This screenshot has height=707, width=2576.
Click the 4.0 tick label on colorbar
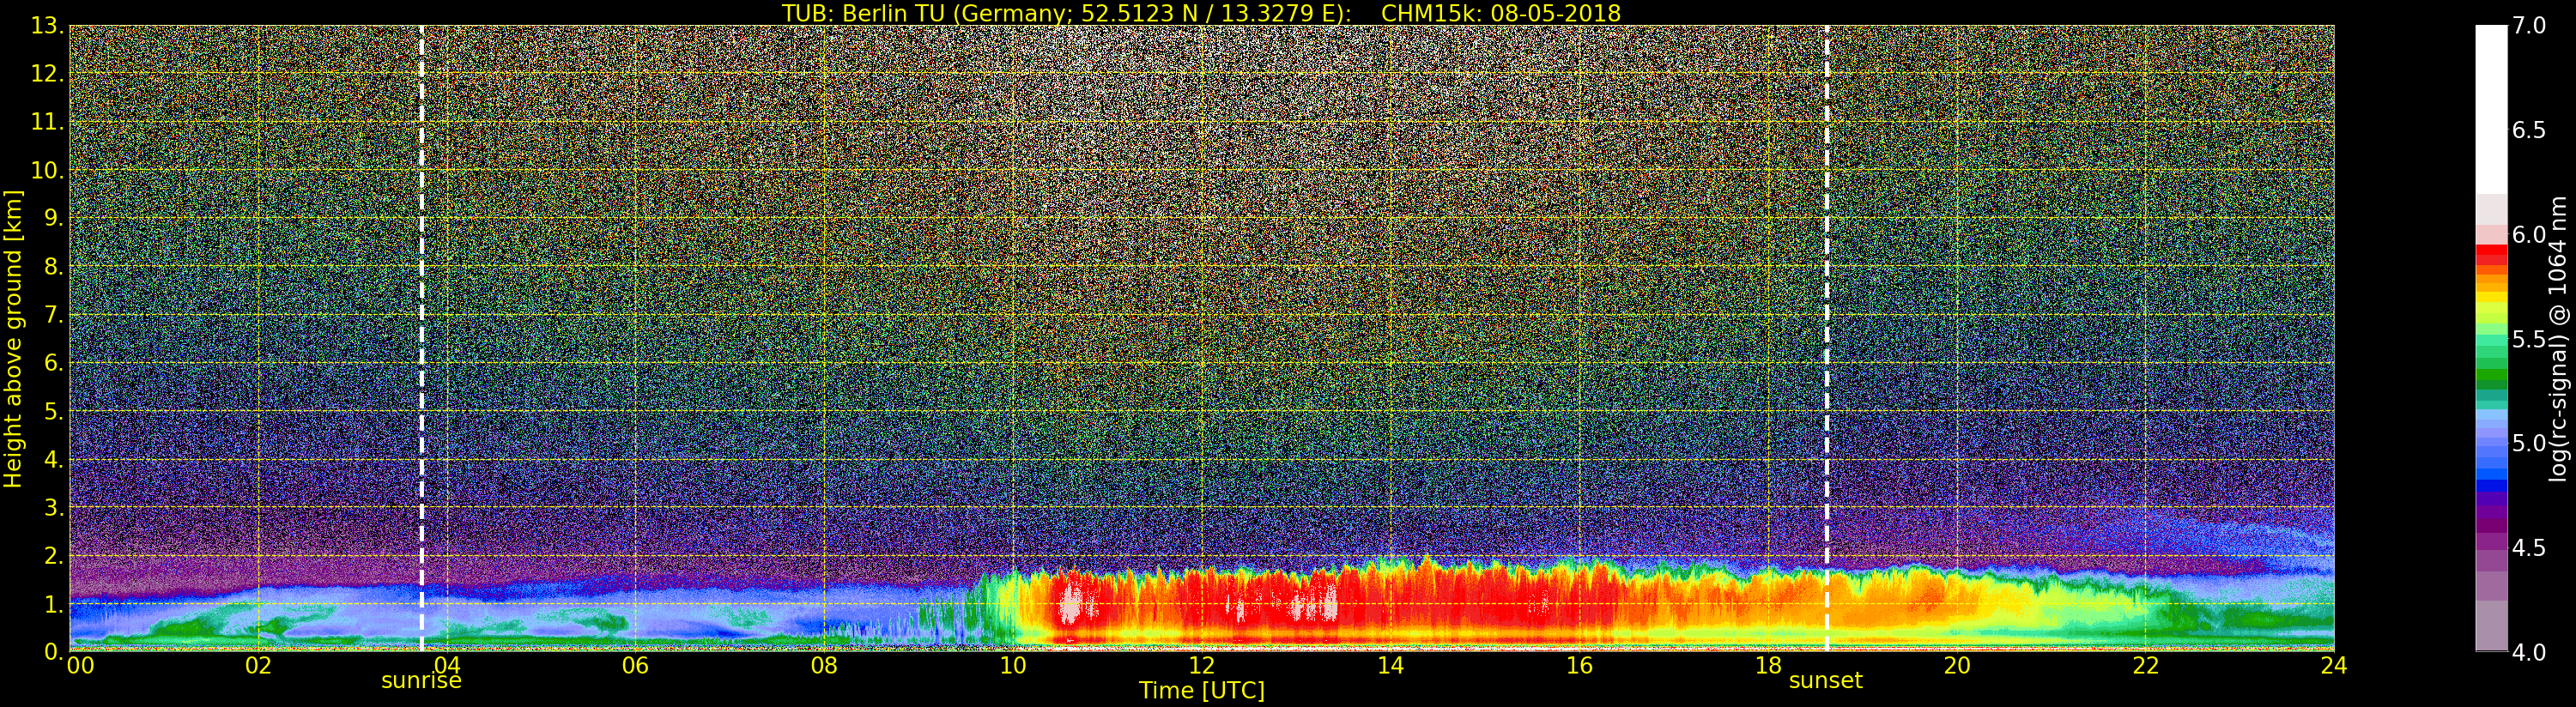pos(2530,652)
